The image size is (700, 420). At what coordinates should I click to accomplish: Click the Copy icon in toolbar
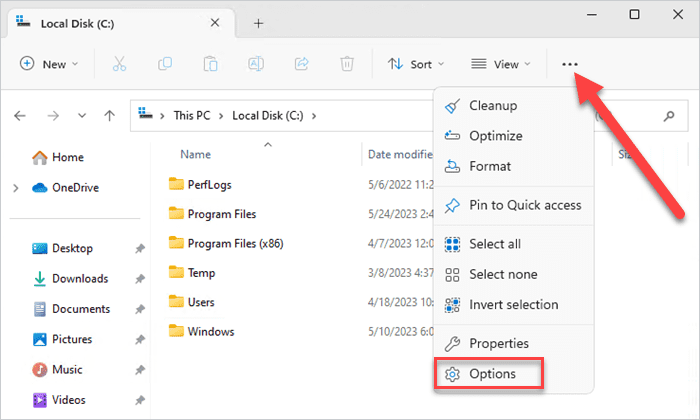(165, 64)
